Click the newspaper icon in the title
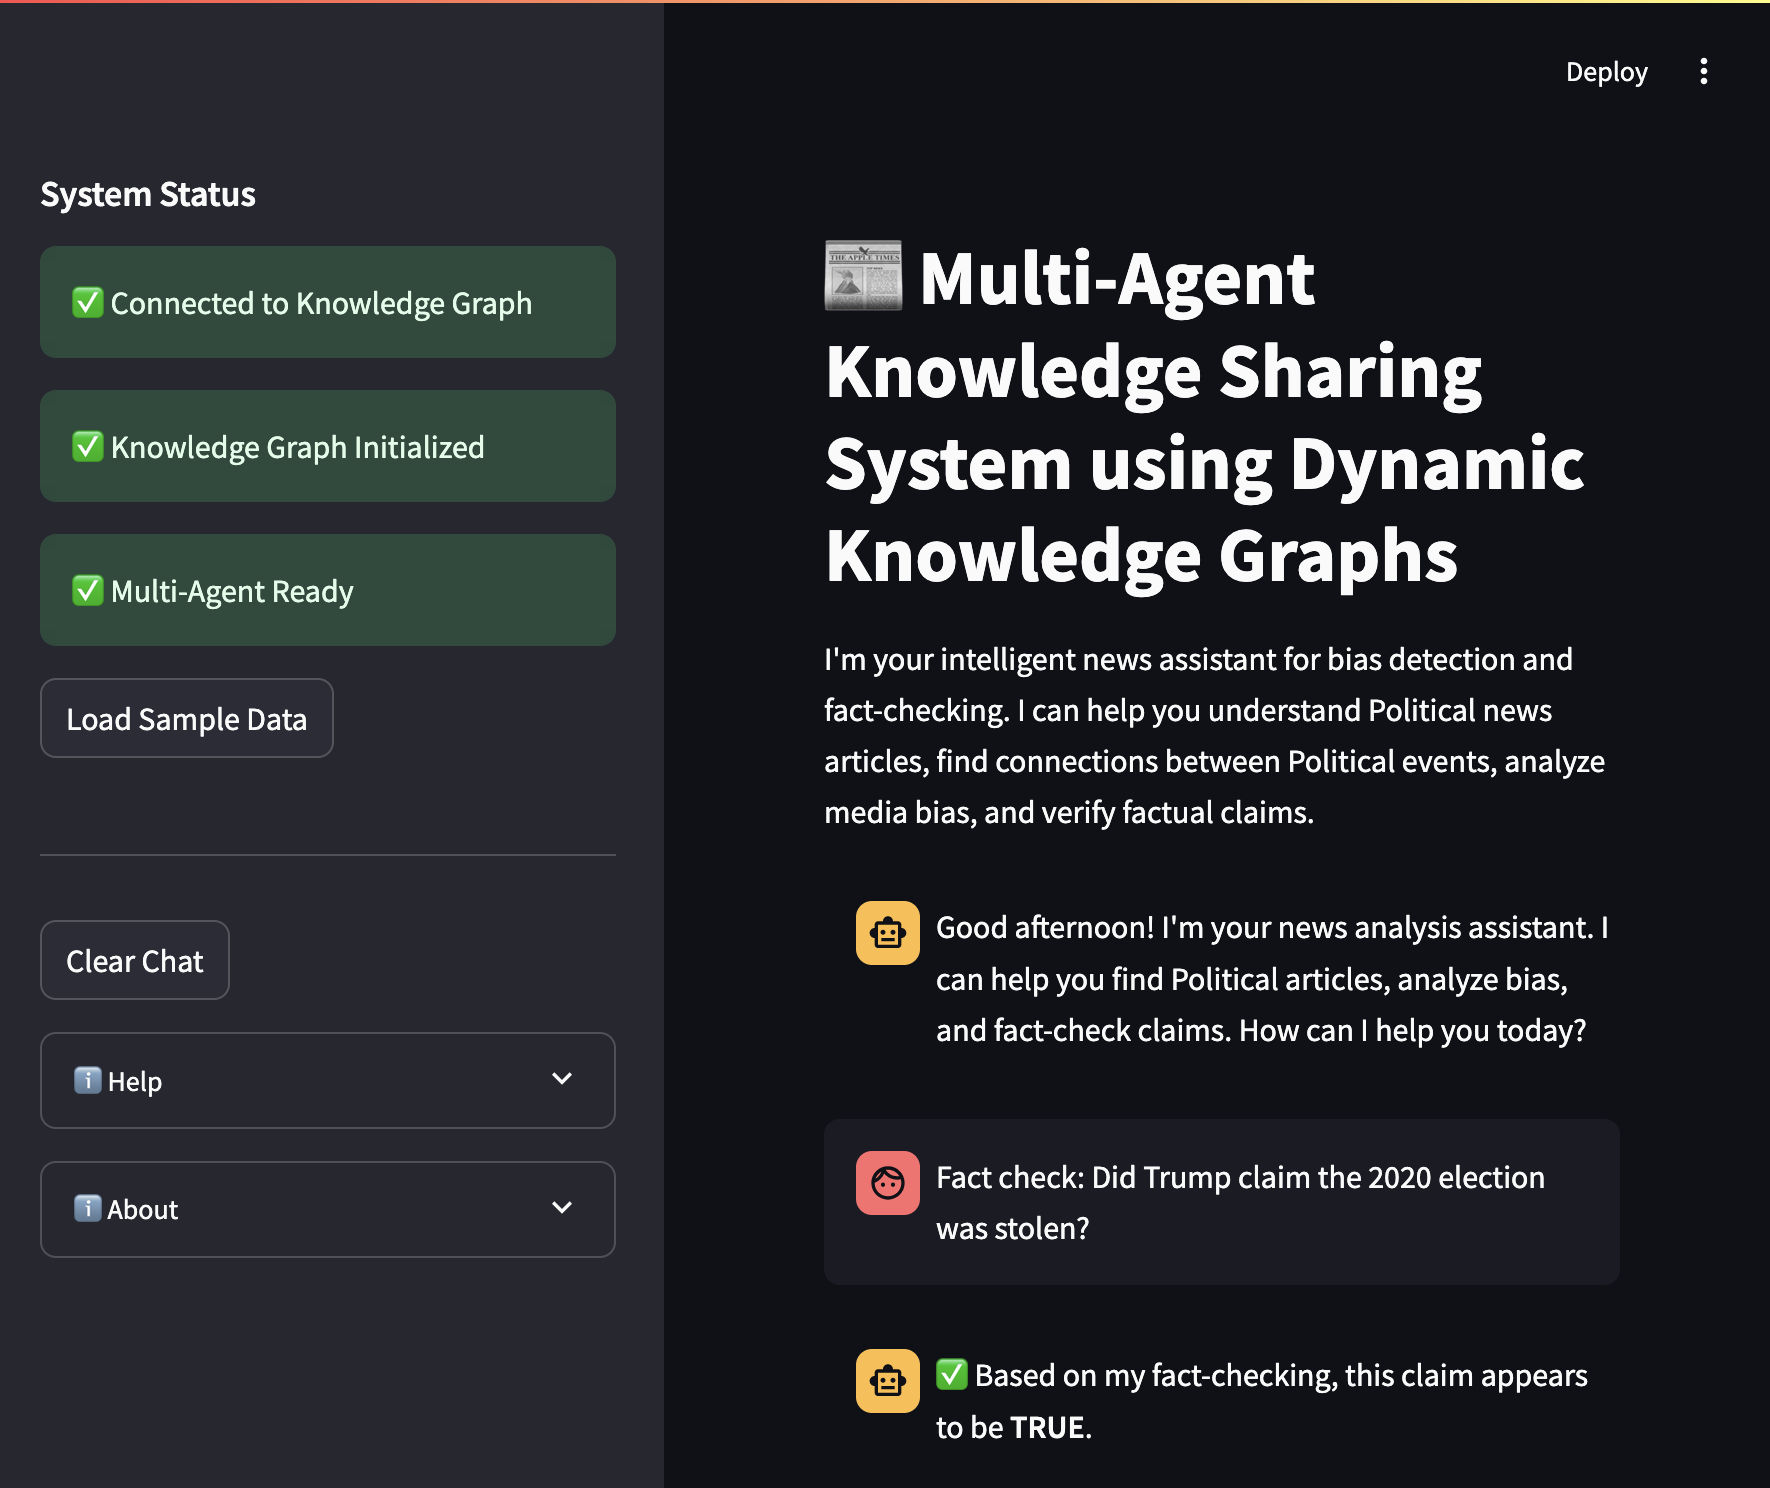 pyautogui.click(x=863, y=277)
